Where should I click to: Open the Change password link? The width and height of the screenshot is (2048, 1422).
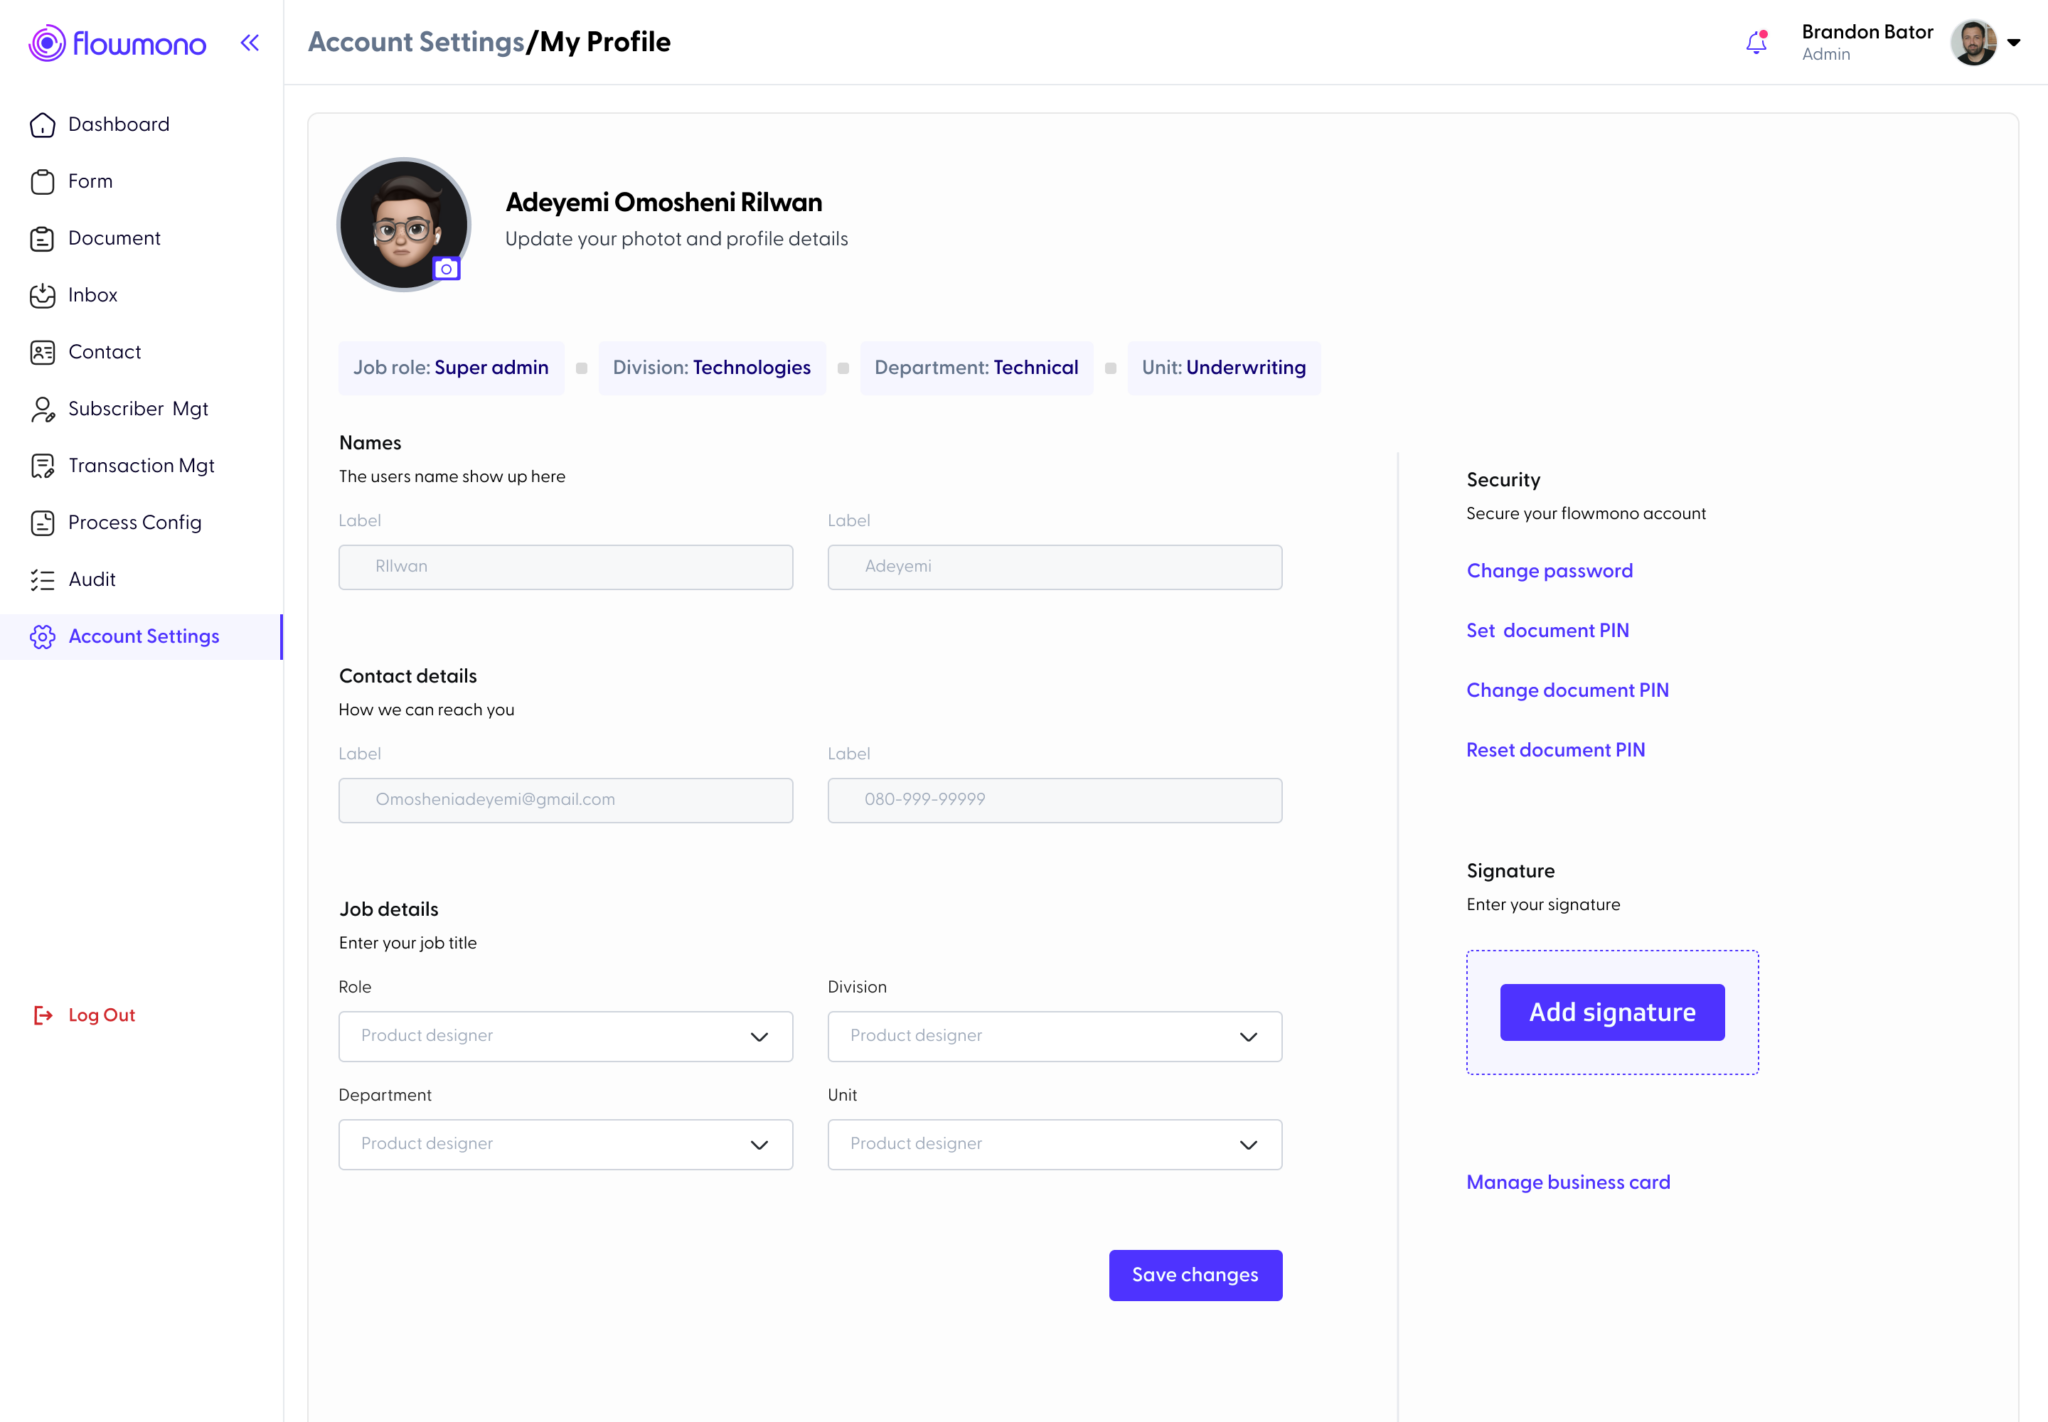(1549, 570)
